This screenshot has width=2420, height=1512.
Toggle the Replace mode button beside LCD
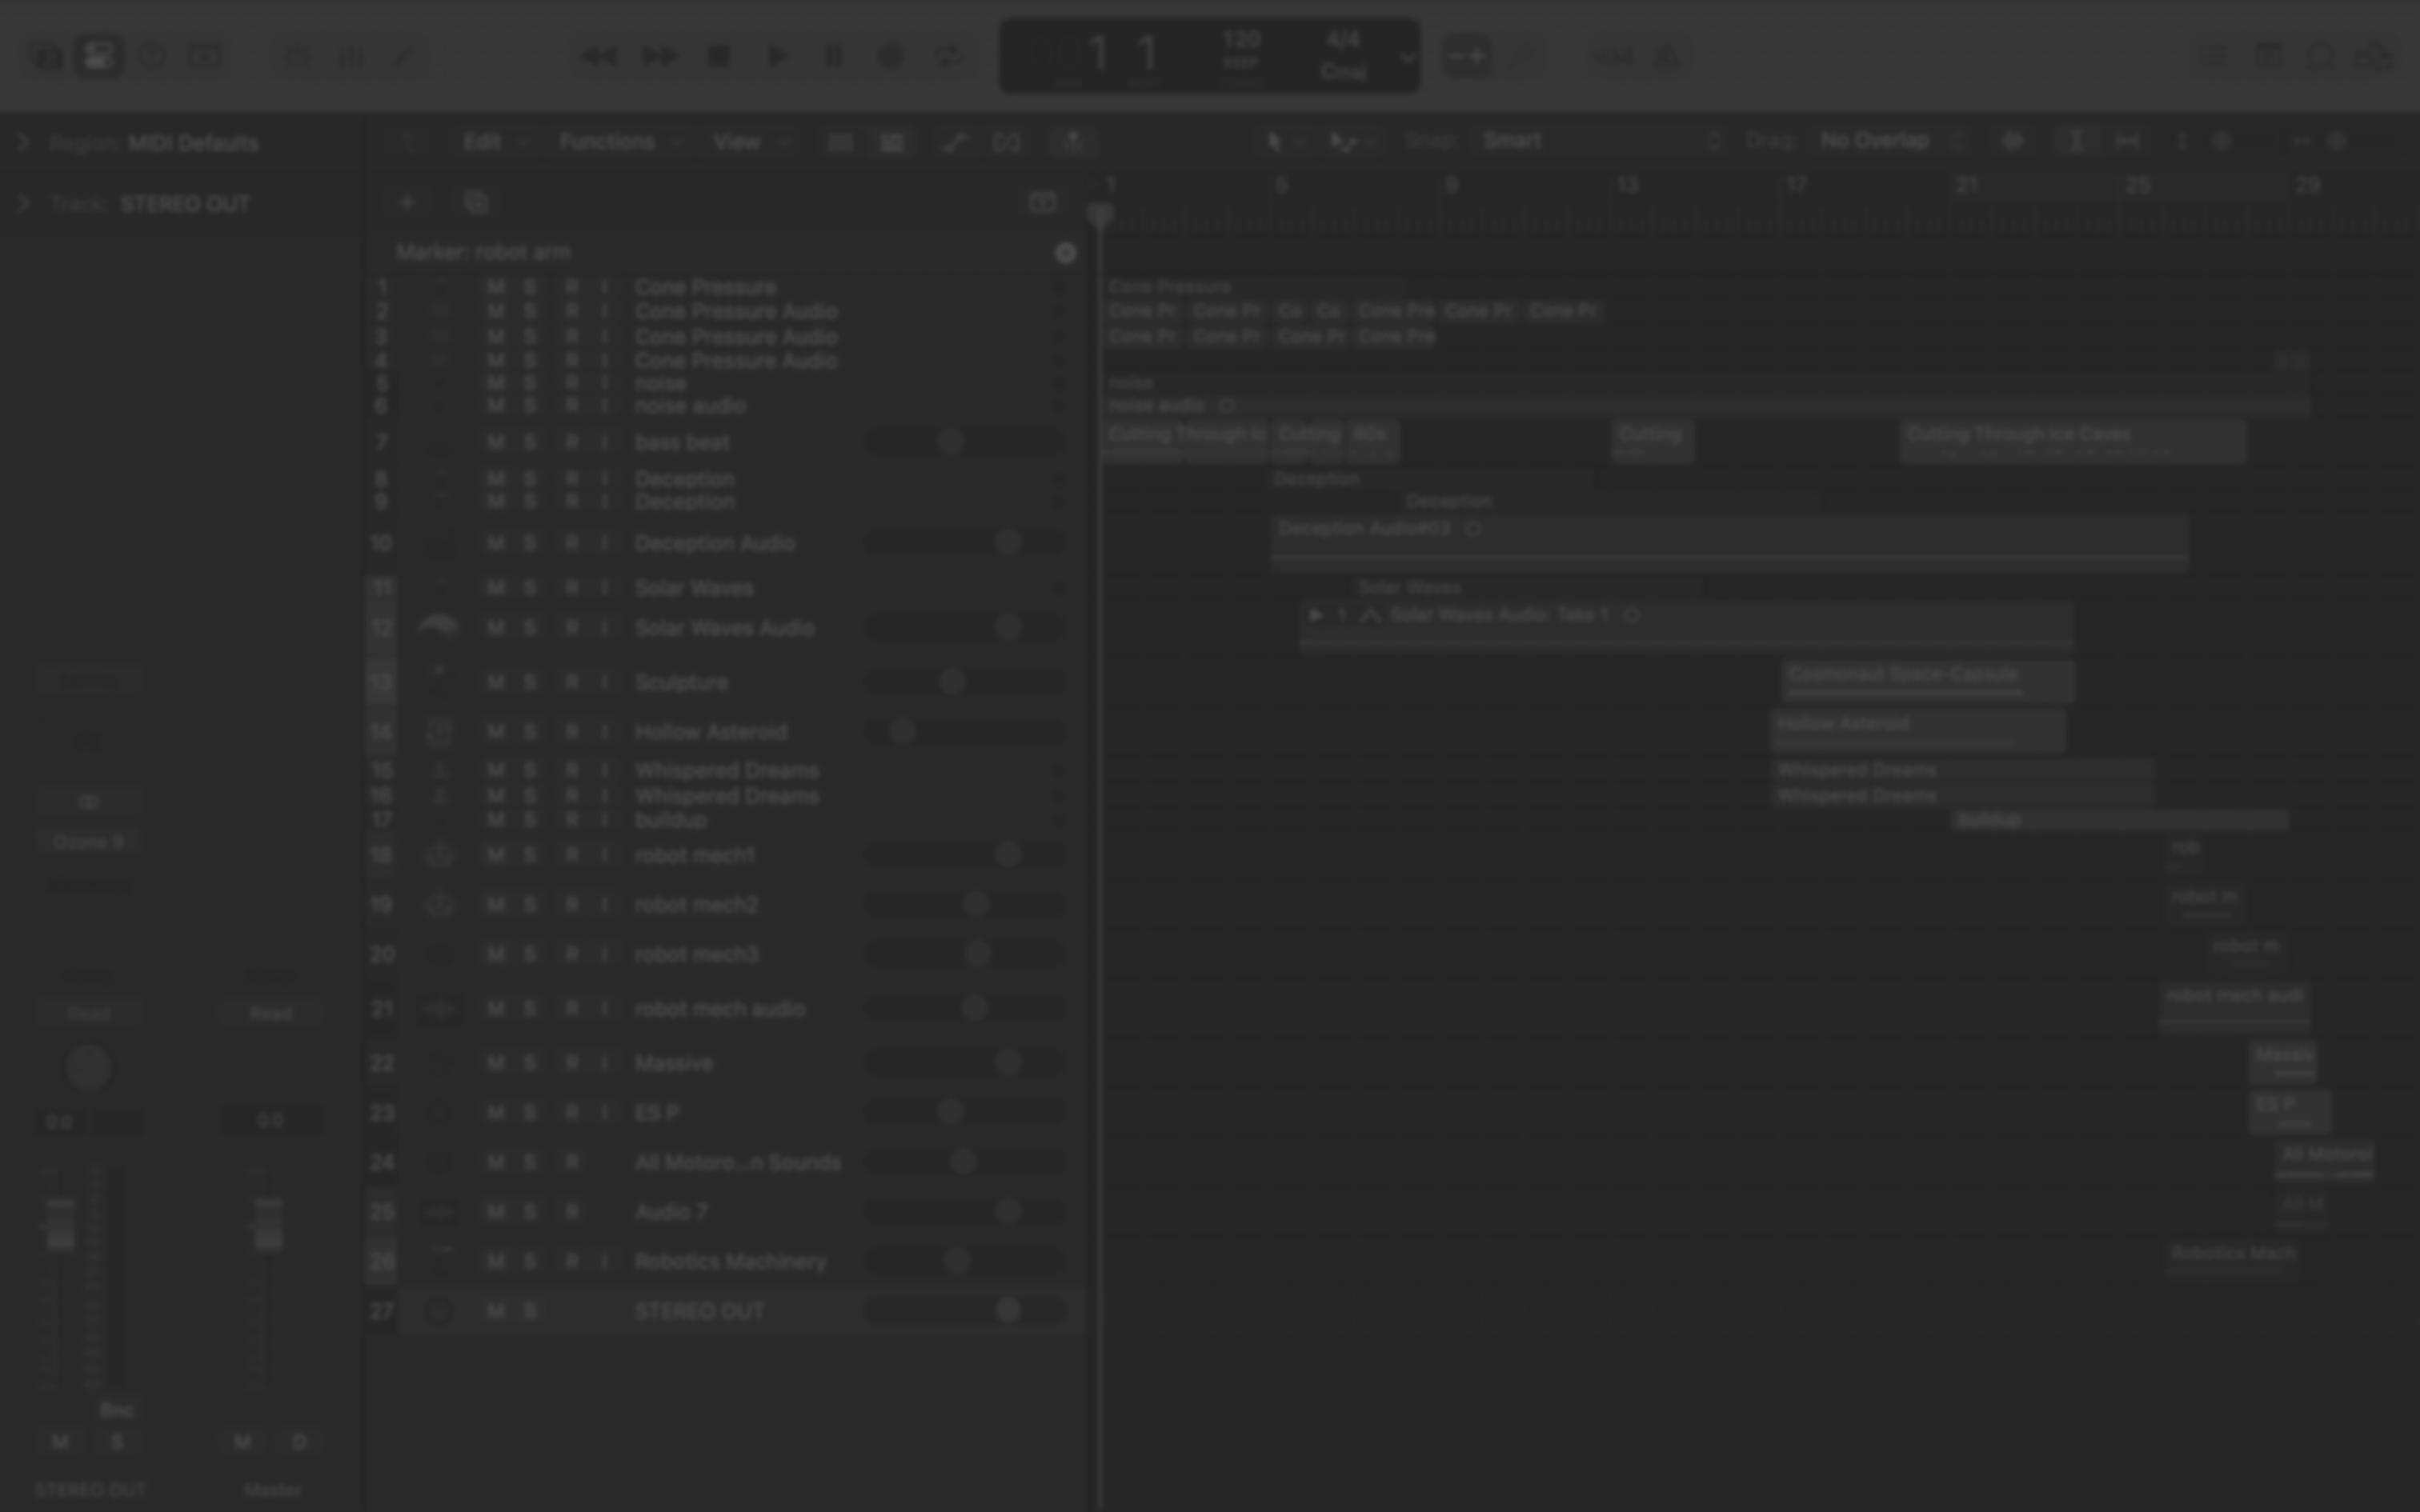point(1467,57)
